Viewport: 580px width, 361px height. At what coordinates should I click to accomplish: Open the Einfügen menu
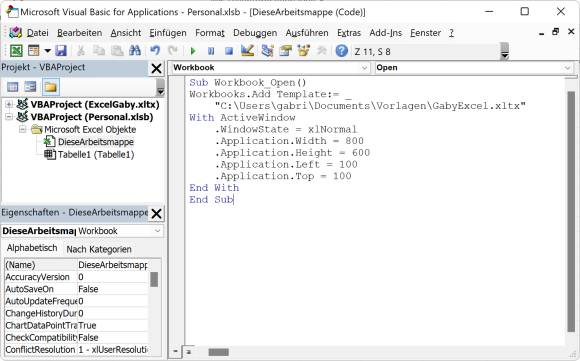click(x=168, y=33)
